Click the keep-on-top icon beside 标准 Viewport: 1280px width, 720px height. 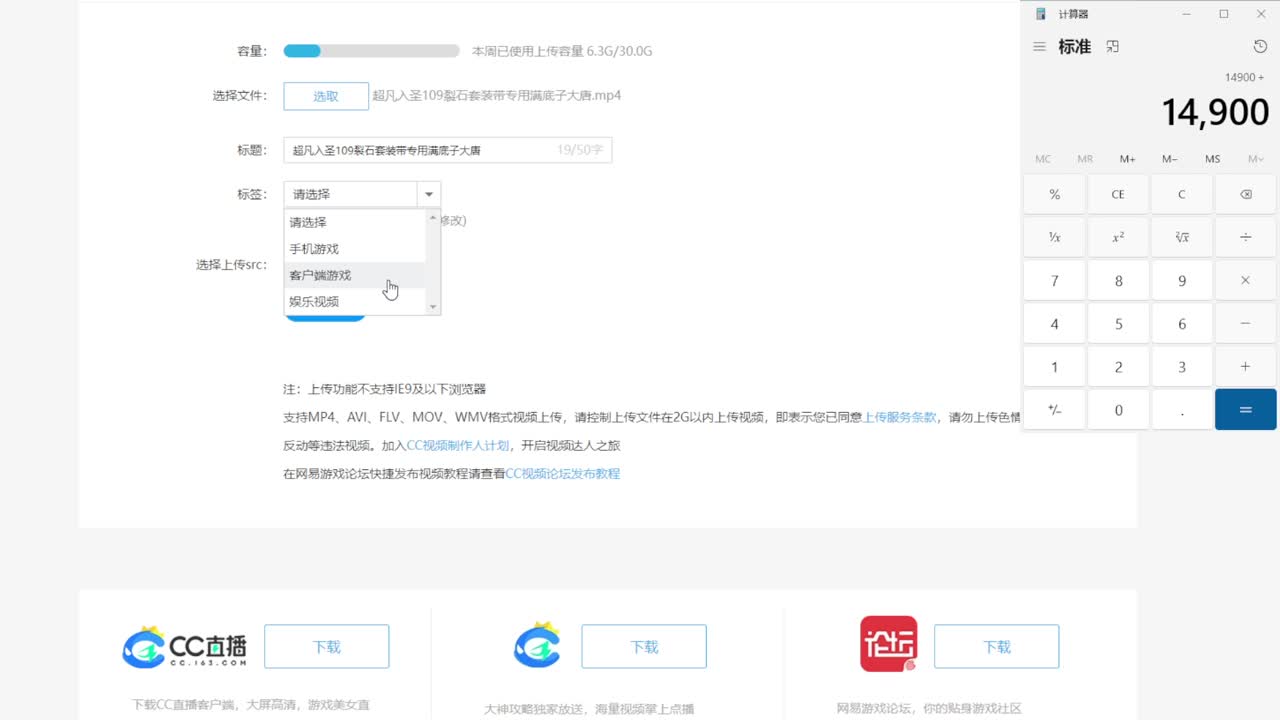pyautogui.click(x=1112, y=47)
